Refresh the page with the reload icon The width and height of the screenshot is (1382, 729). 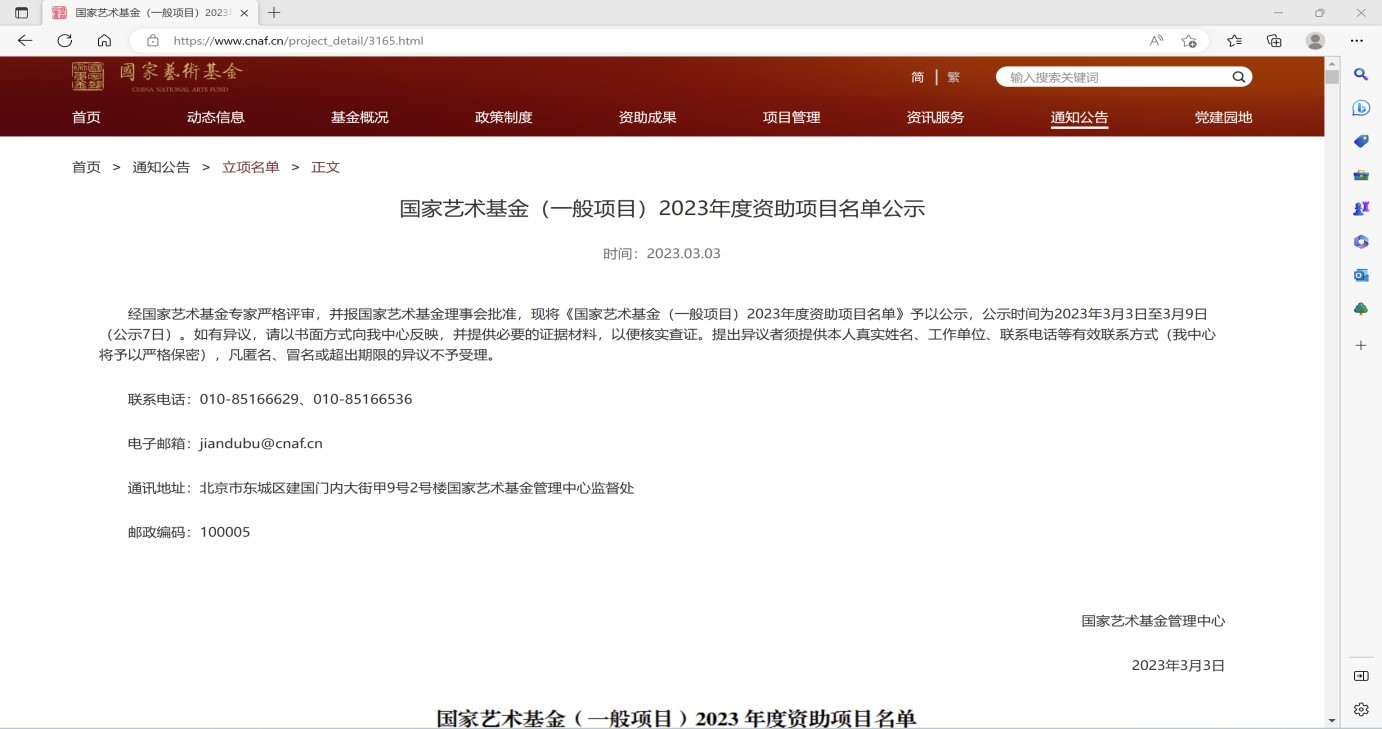tap(65, 41)
